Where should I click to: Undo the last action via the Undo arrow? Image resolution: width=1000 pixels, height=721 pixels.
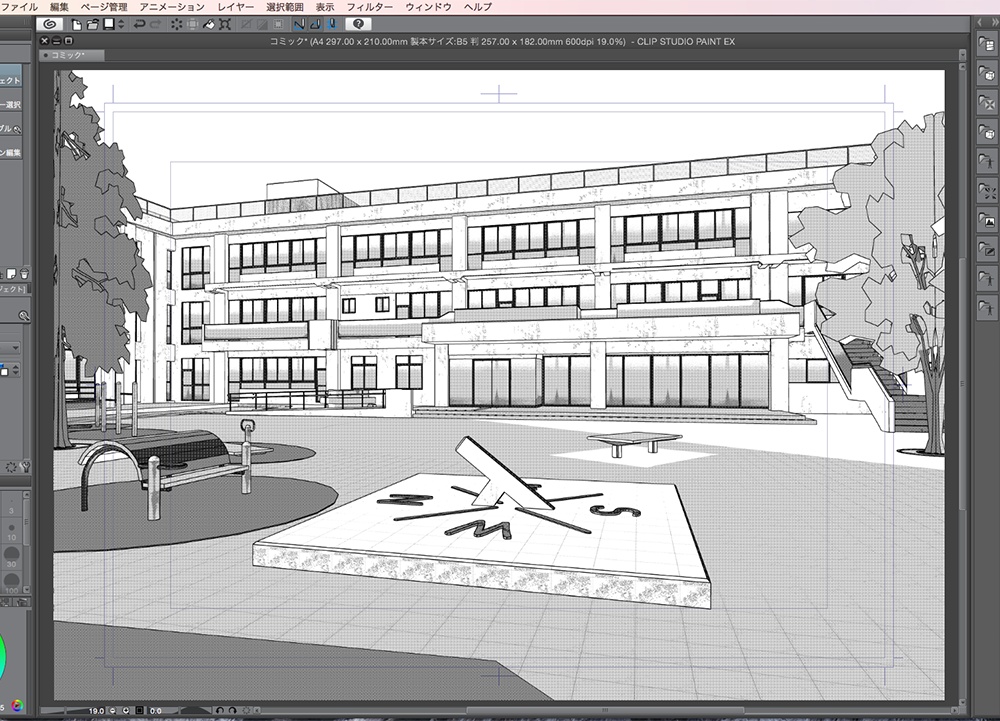coord(139,25)
